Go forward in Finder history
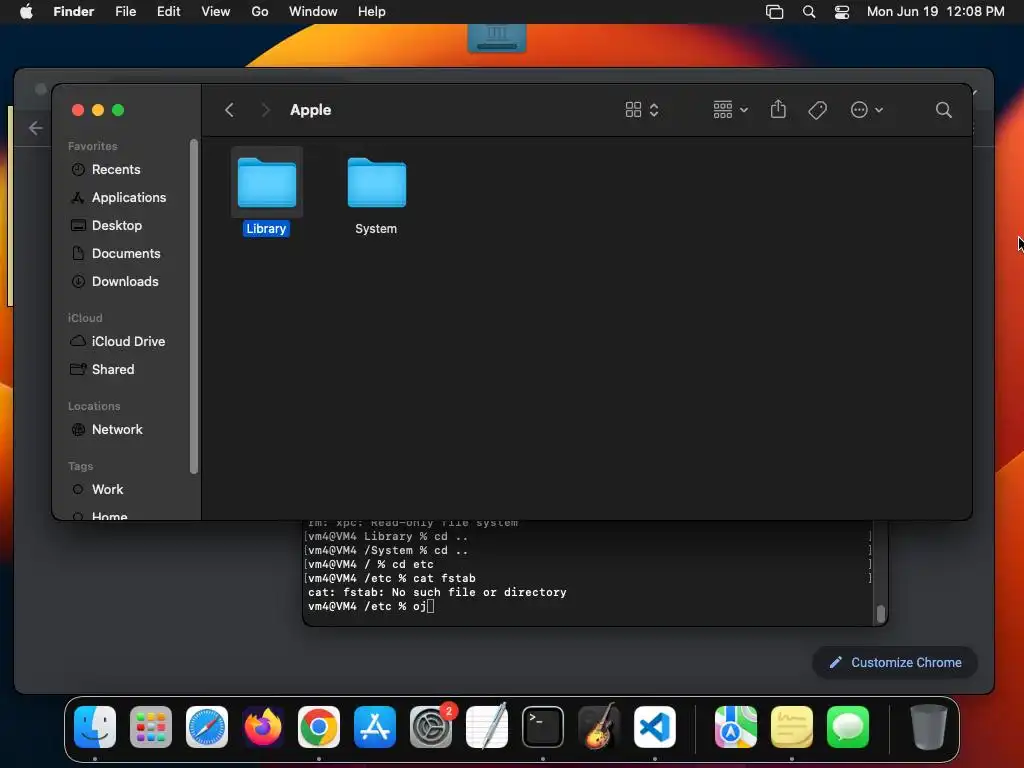 click(264, 110)
